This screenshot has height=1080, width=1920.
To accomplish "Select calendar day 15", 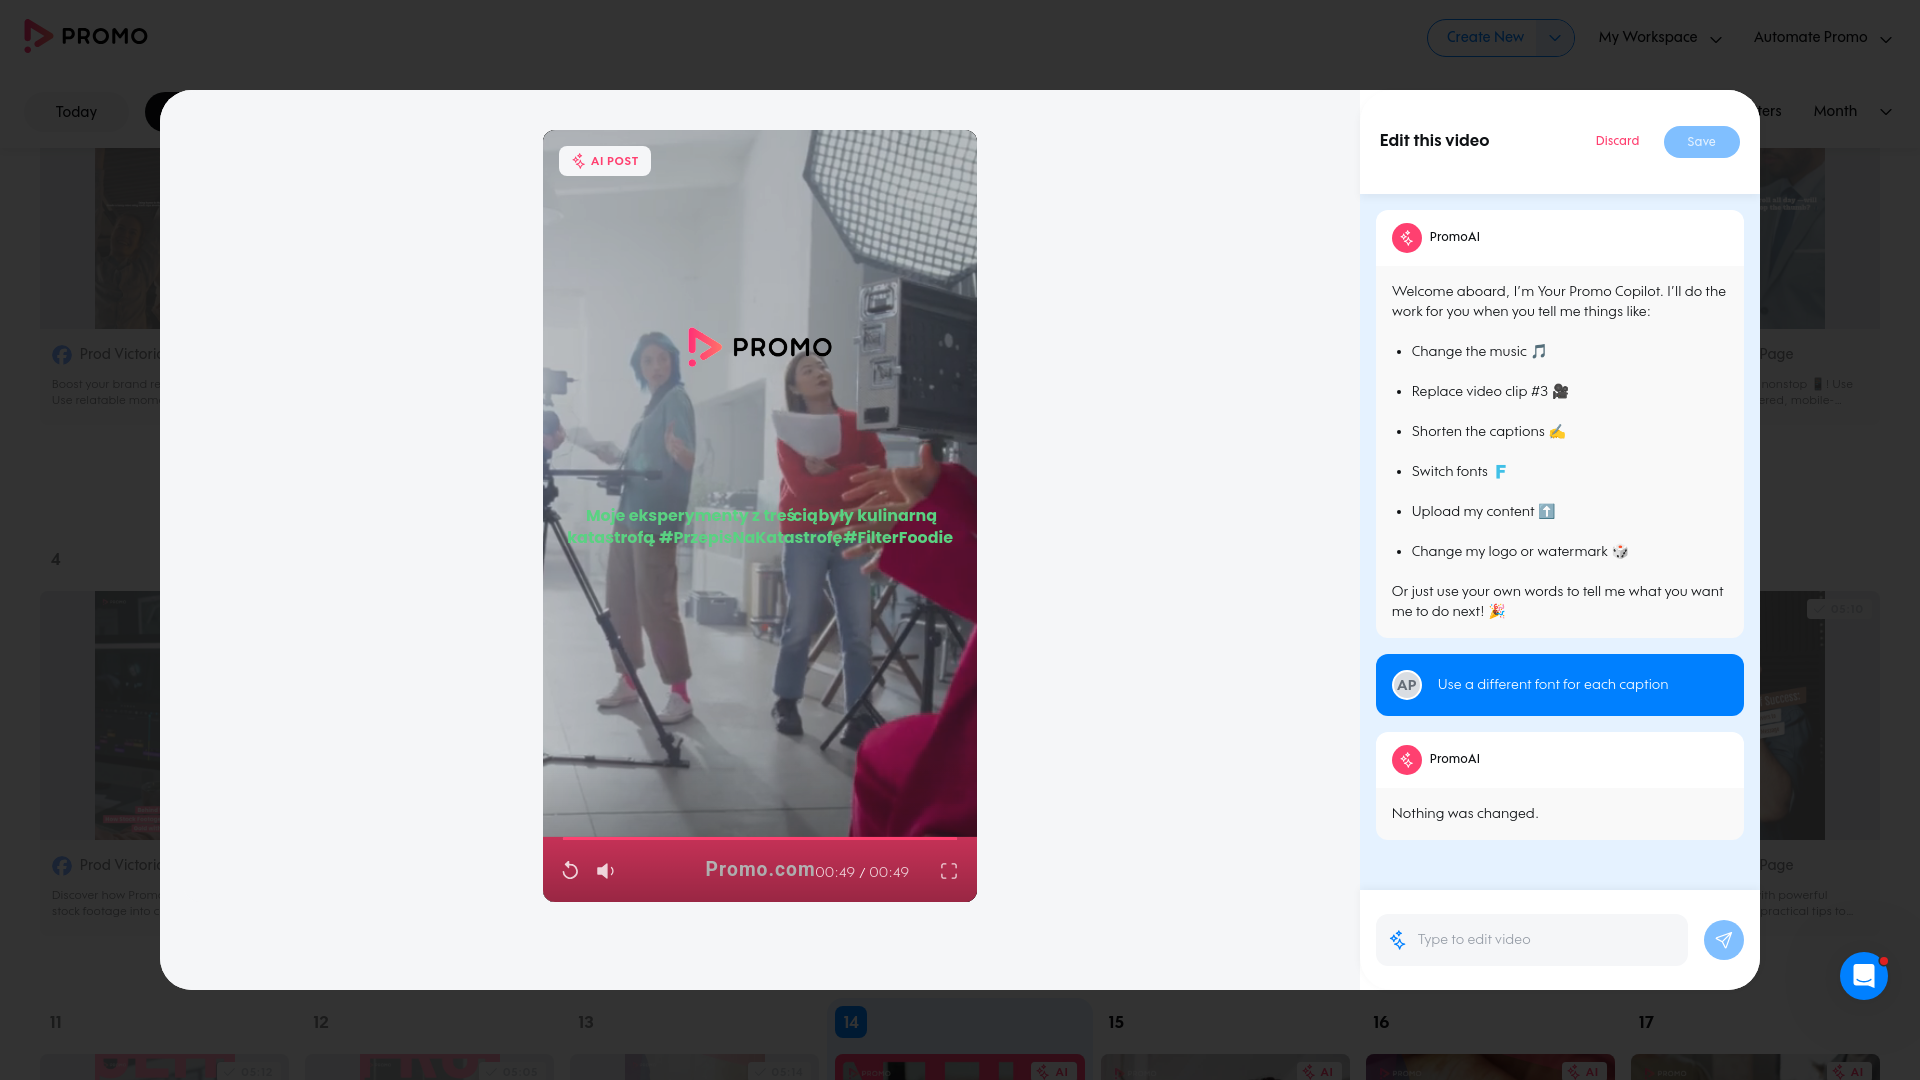I will pyautogui.click(x=1116, y=1022).
